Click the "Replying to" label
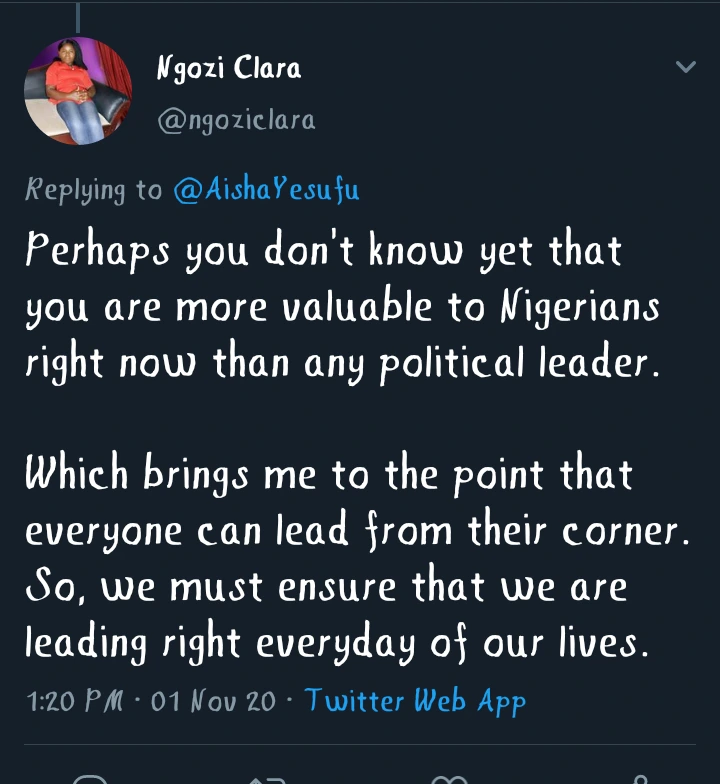This screenshot has width=720, height=784. [x=93, y=190]
